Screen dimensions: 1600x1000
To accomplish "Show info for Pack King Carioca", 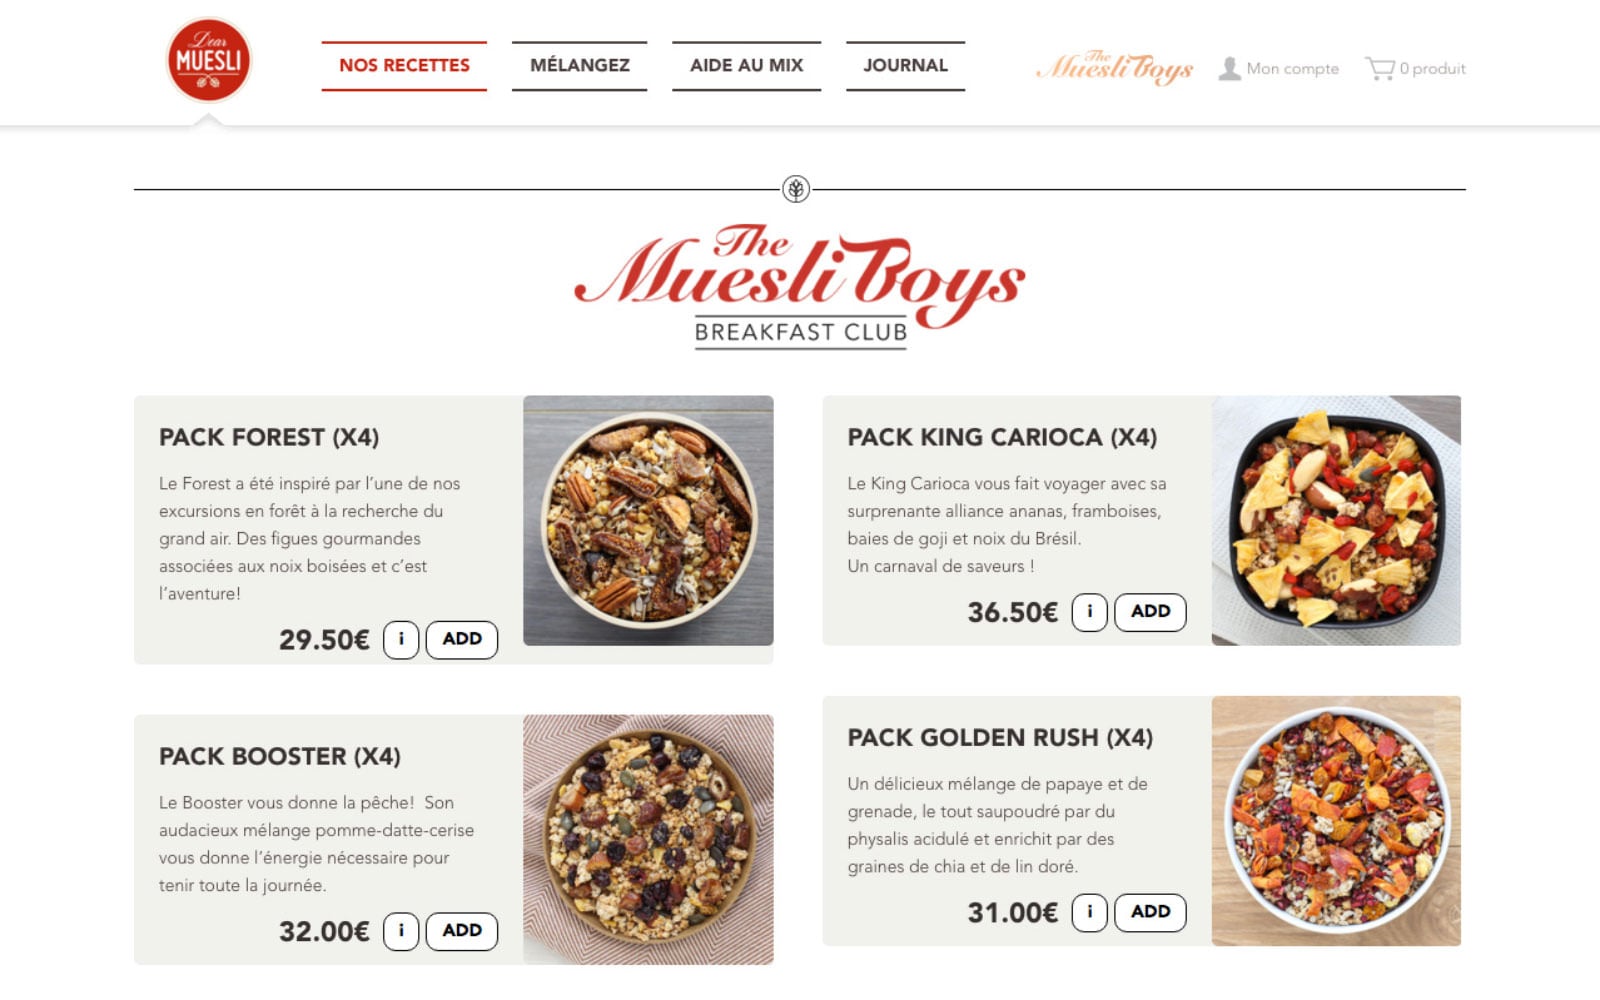I will point(1089,612).
